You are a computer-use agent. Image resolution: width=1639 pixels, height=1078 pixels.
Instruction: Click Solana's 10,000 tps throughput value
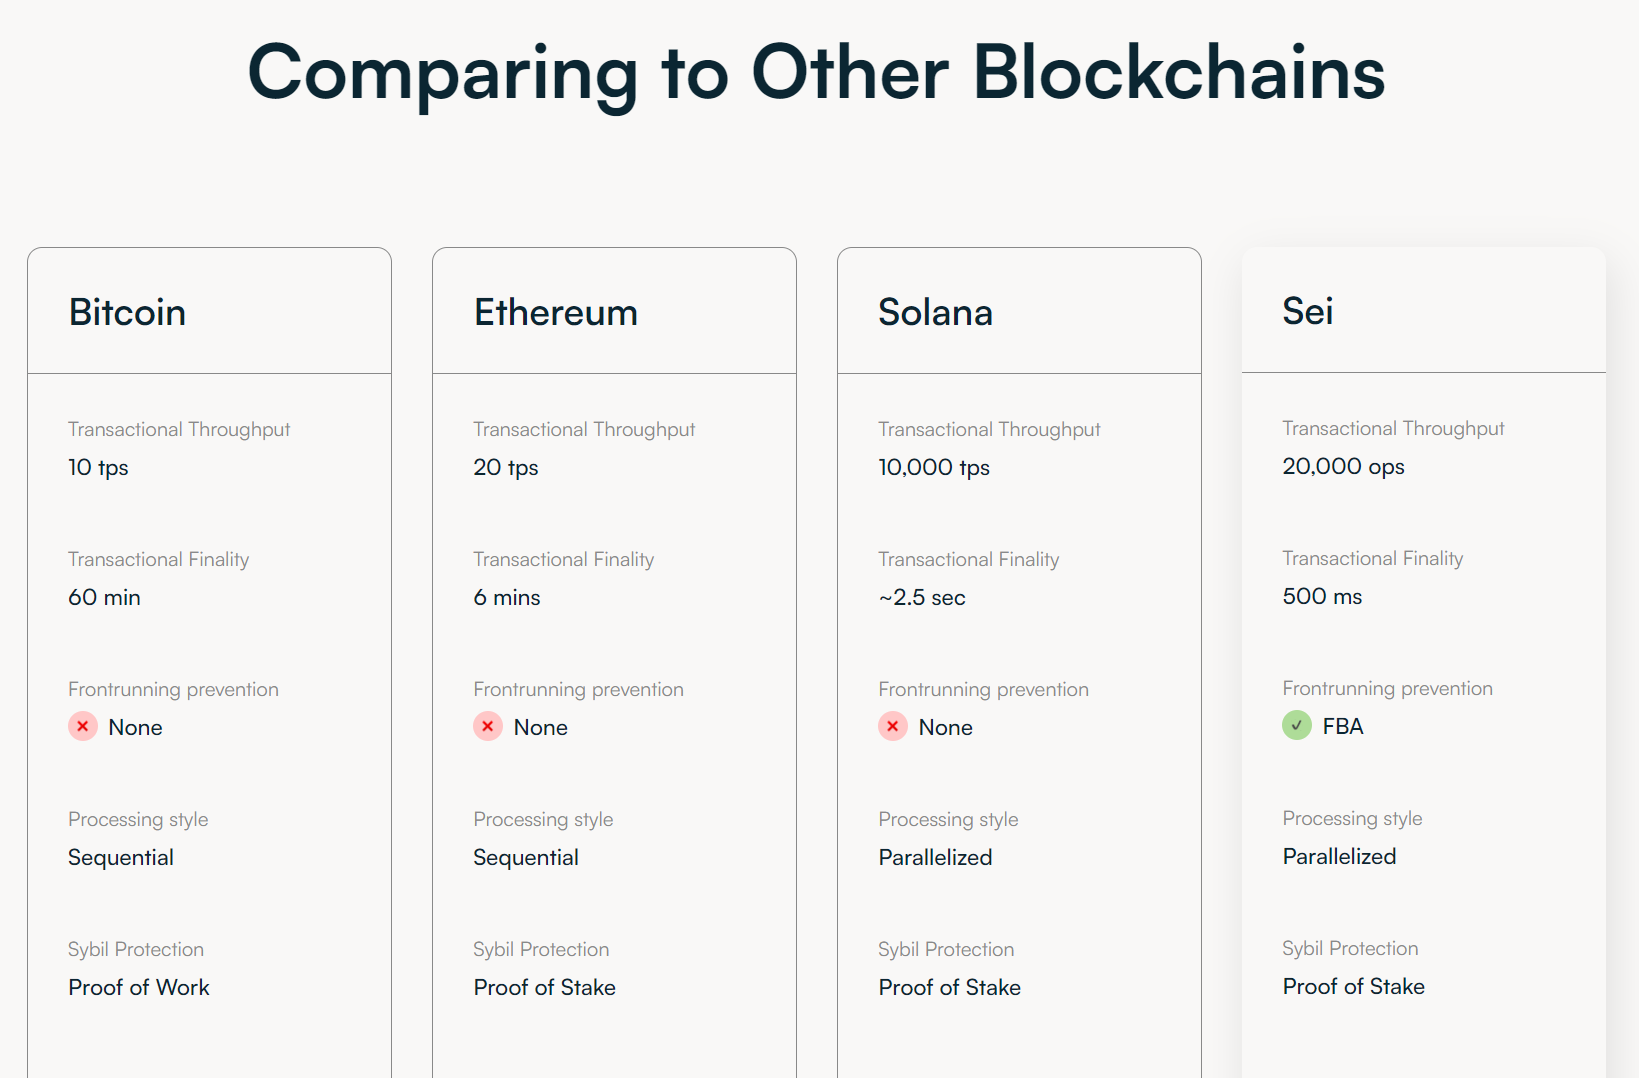coord(934,468)
